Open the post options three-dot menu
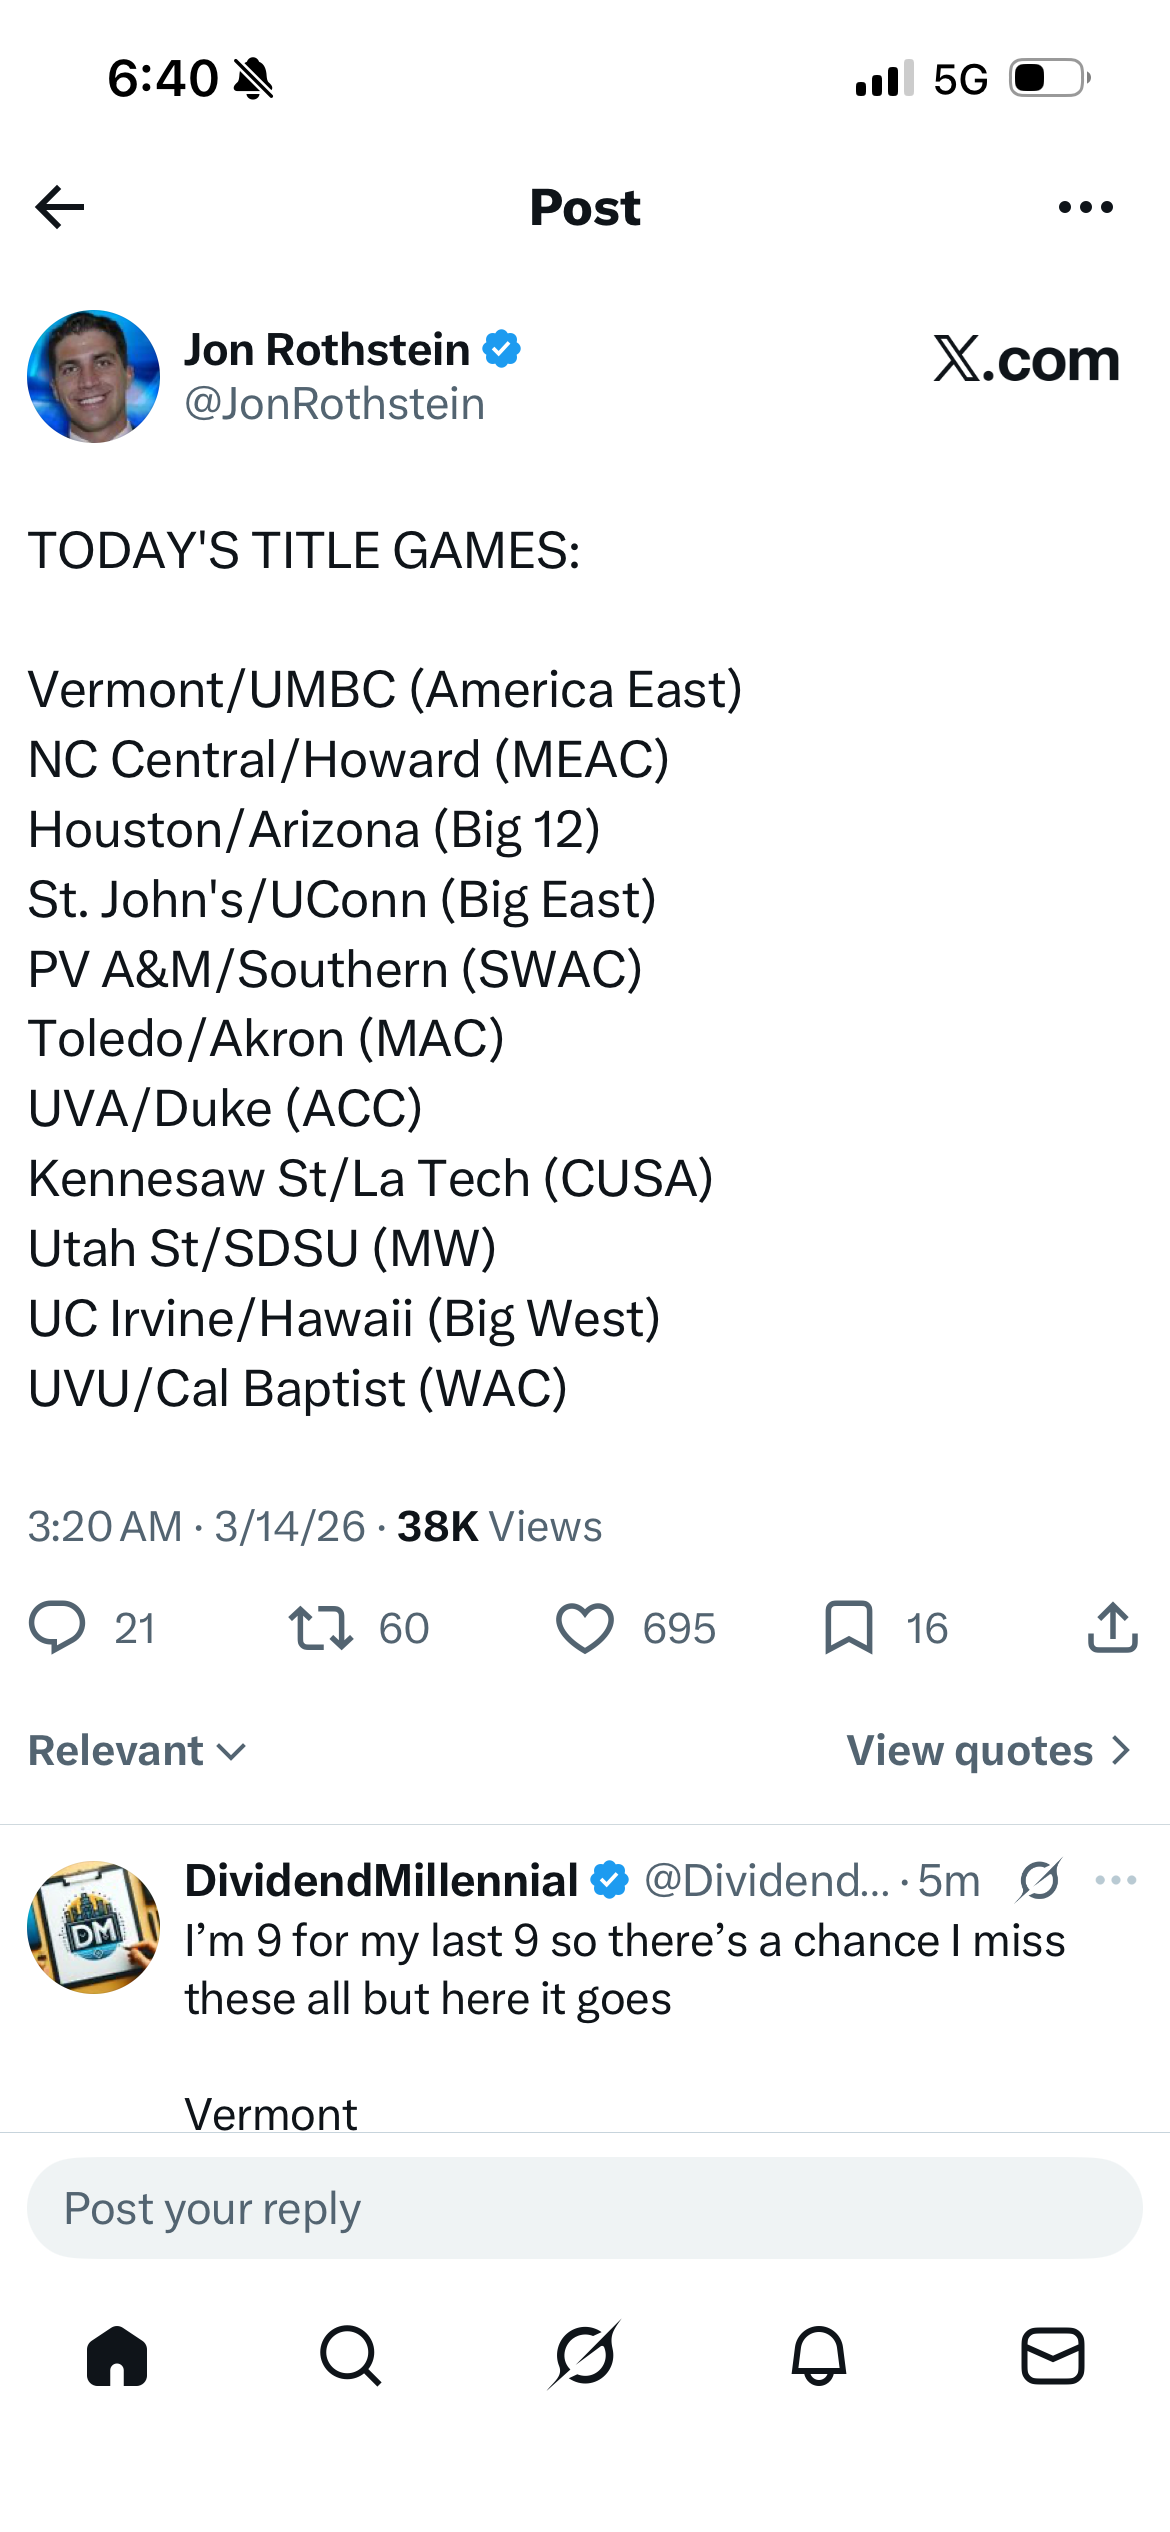The image size is (1170, 2532). pyautogui.click(x=1085, y=207)
